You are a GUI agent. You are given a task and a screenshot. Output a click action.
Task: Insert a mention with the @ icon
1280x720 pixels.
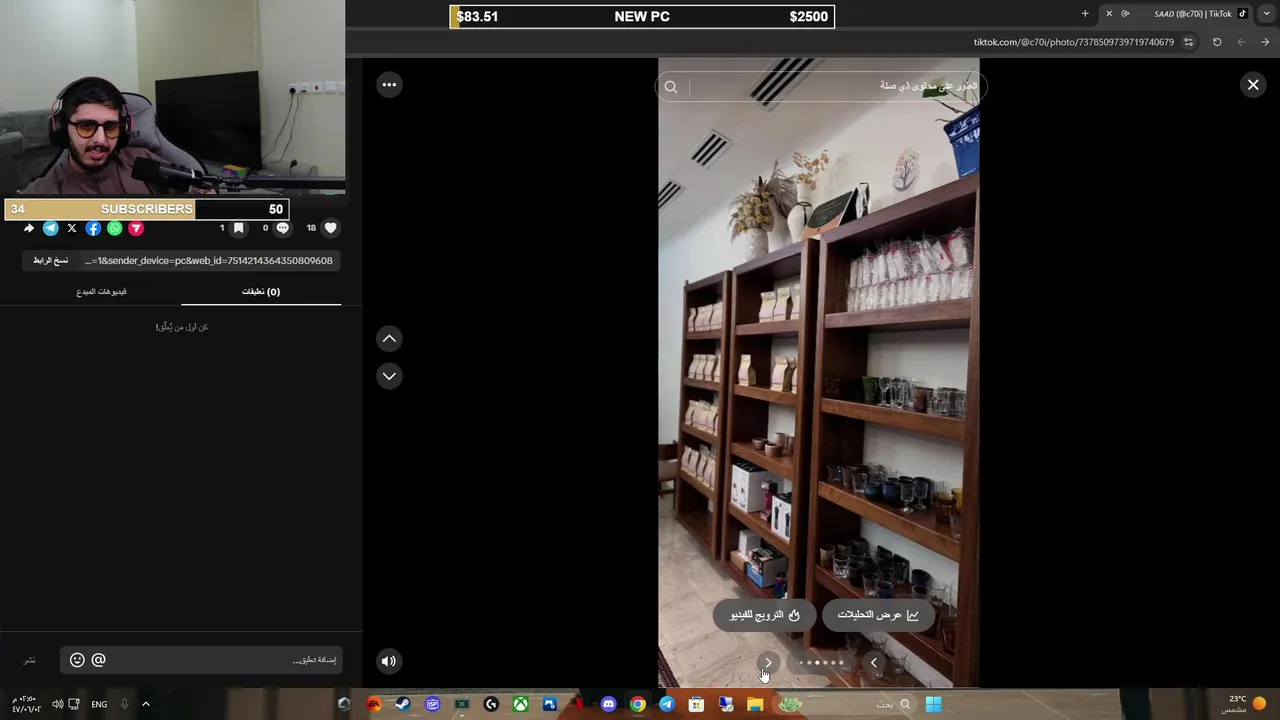point(98,660)
